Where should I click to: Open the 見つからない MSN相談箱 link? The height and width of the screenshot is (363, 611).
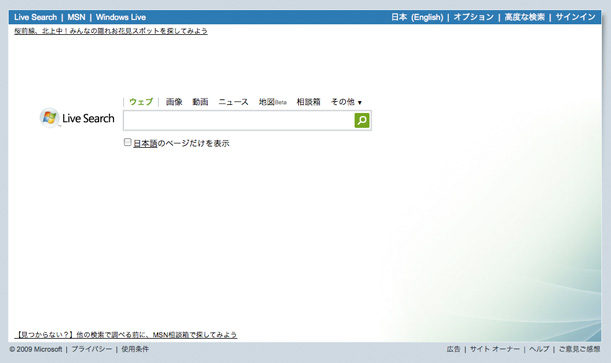click(x=125, y=335)
